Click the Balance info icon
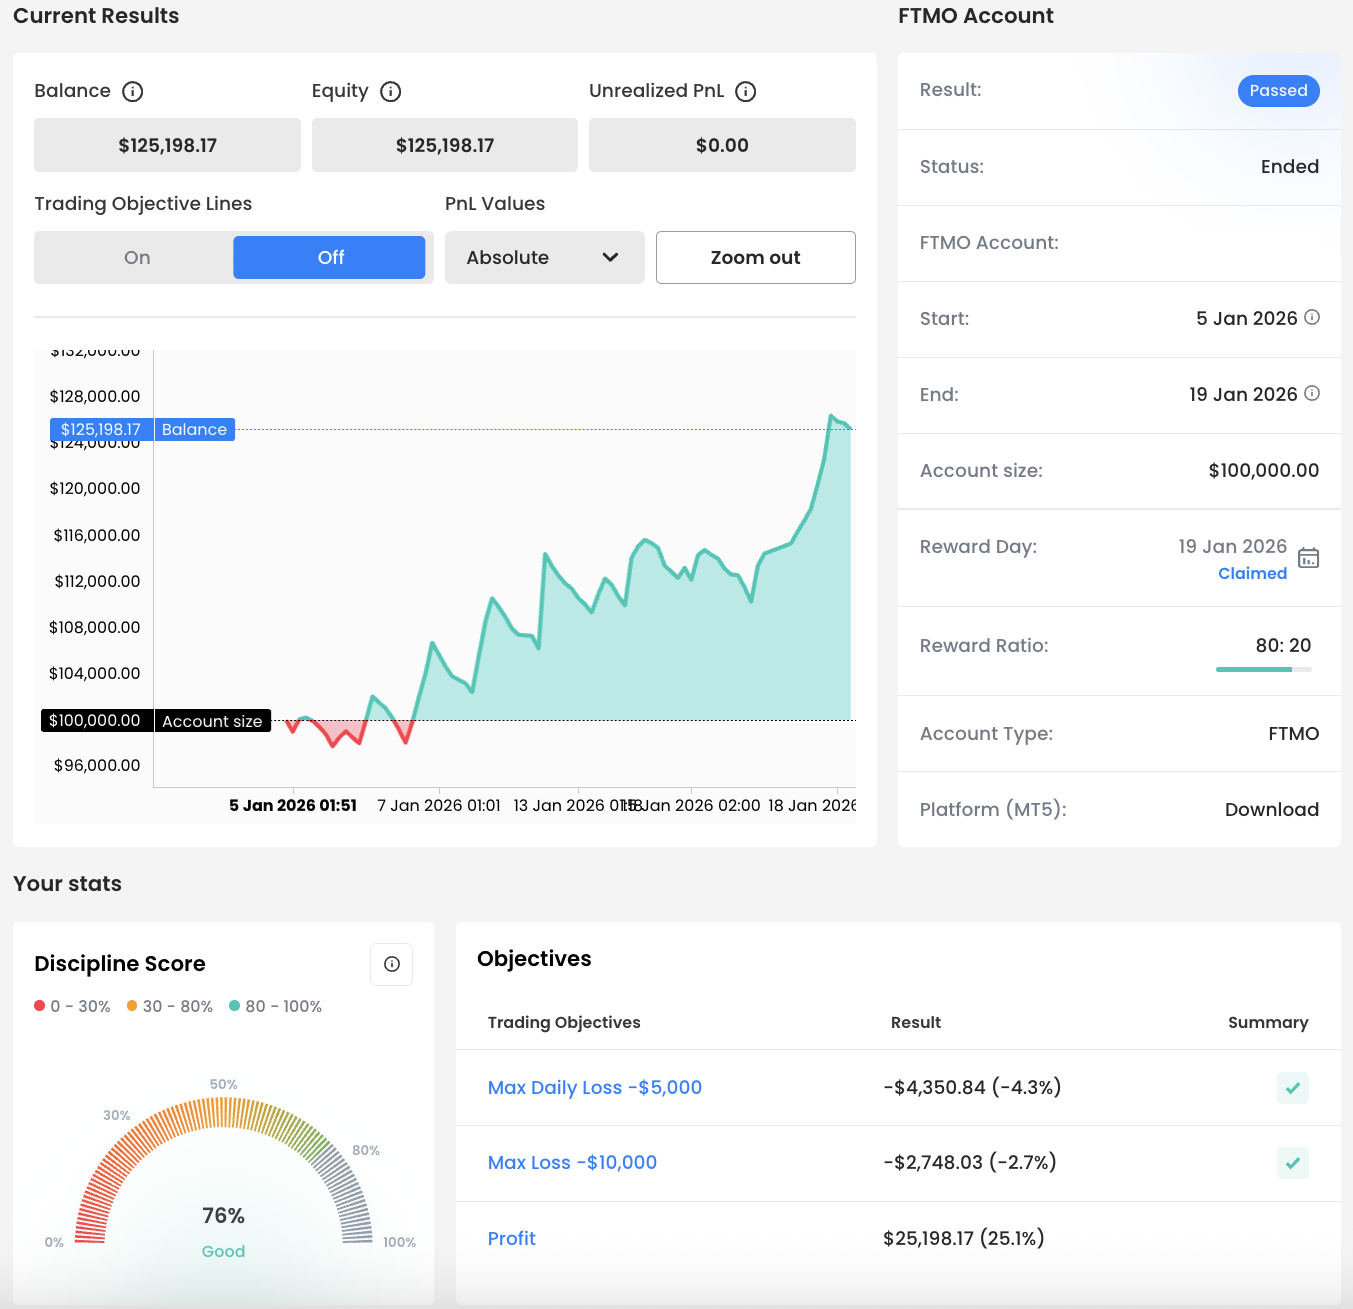1353x1309 pixels. [132, 92]
